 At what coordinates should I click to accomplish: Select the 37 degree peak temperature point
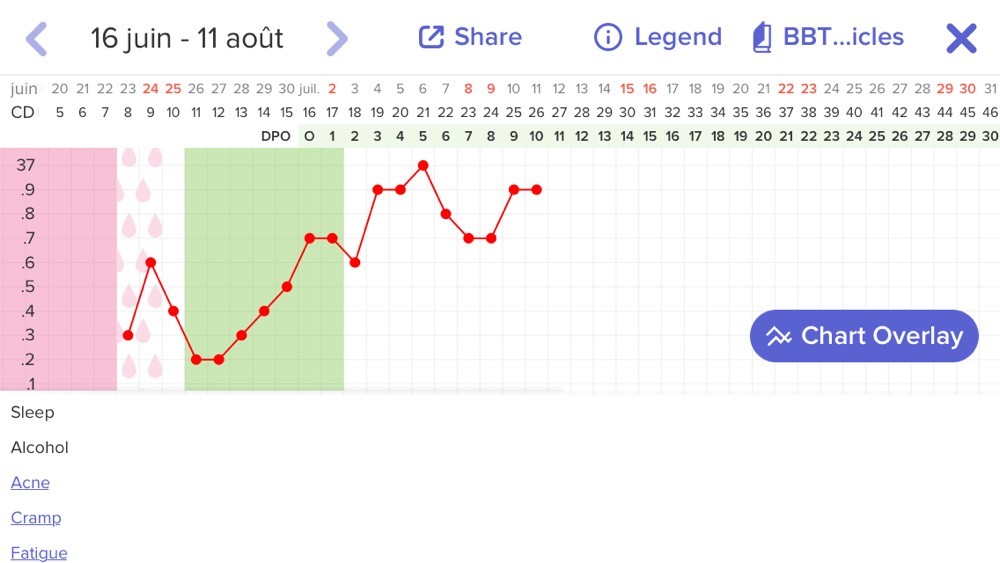pyautogui.click(x=423, y=166)
